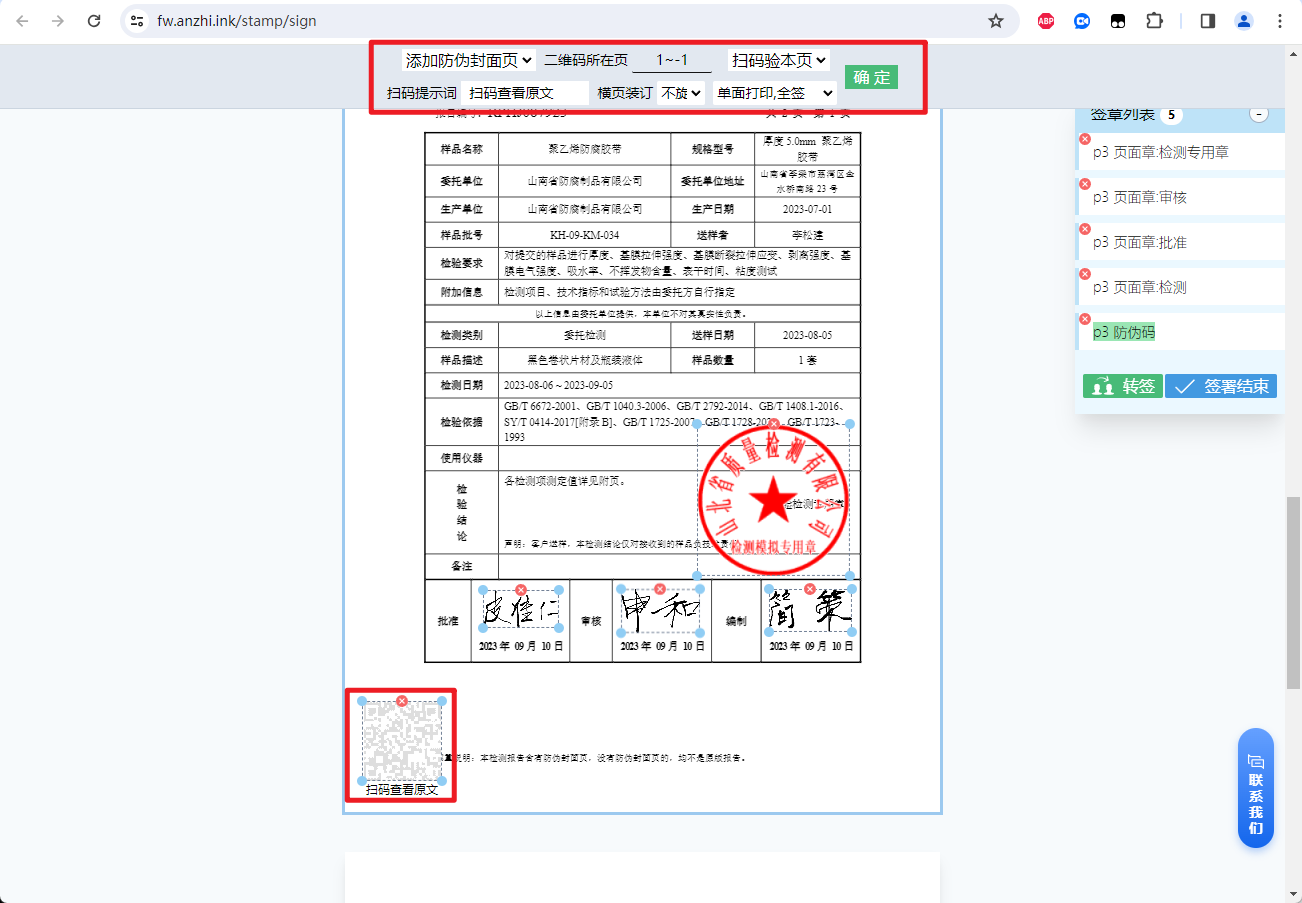Image resolution: width=1302 pixels, height=903 pixels.
Task: Delete the p3 页面章:审核 item from the list
Action: 1084,183
